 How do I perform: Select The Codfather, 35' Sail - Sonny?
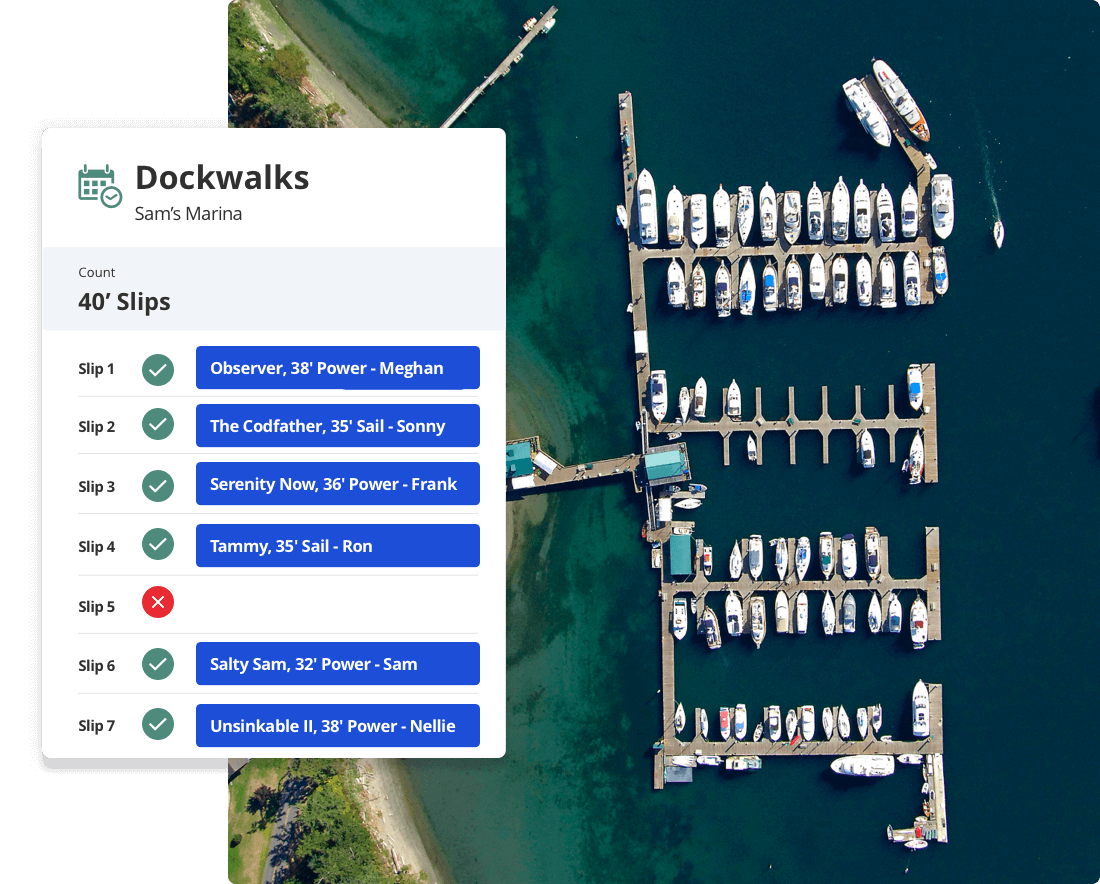(337, 425)
